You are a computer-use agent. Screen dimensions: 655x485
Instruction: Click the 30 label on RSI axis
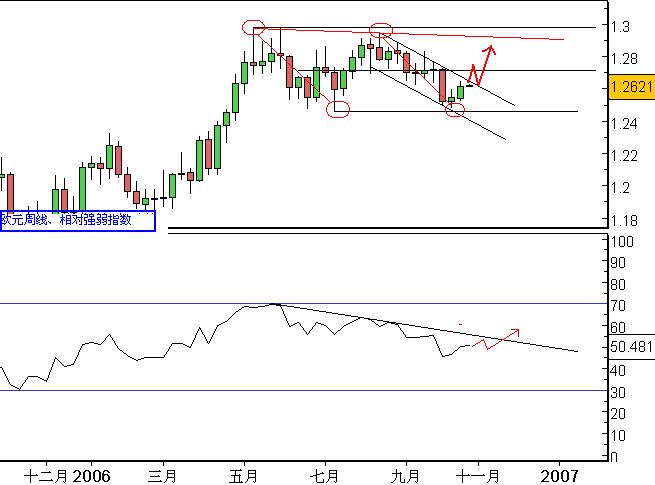point(618,392)
